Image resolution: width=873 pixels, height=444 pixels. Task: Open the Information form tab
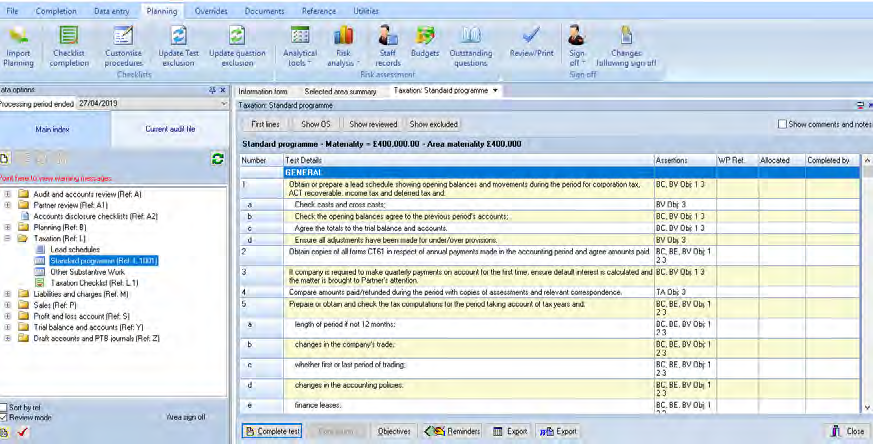(x=263, y=91)
